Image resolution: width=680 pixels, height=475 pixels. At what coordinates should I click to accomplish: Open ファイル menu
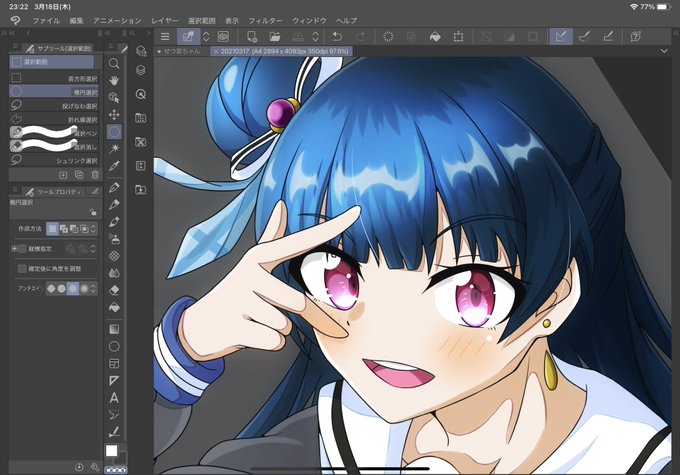point(46,20)
